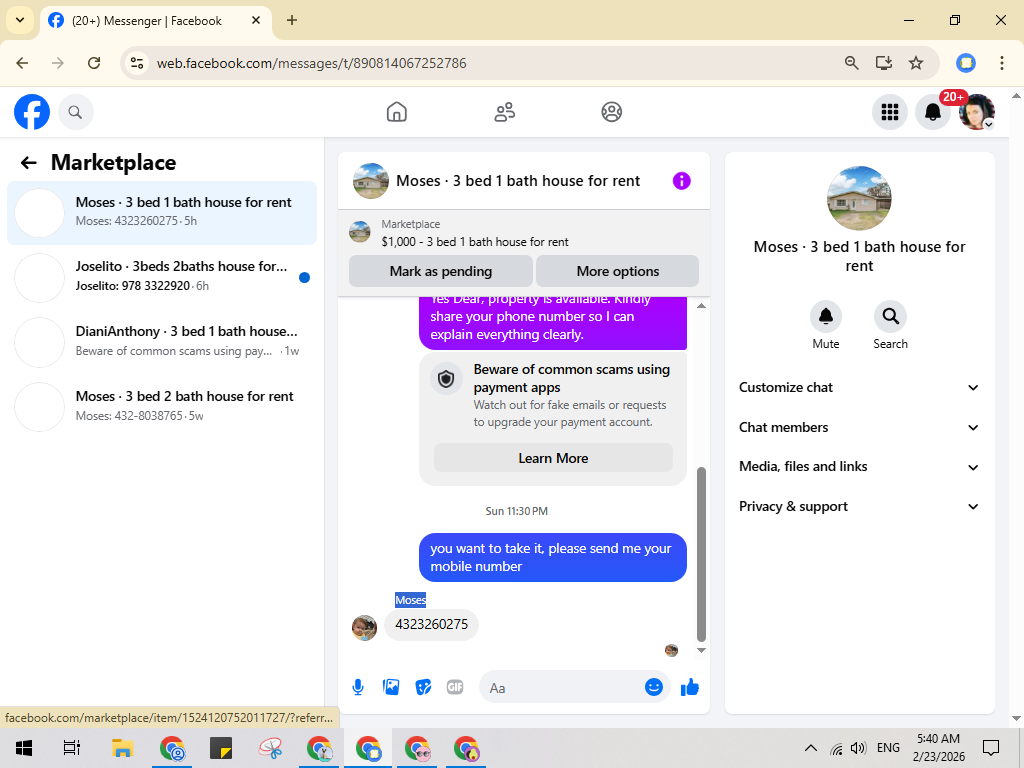Search in conversation magnifier icon
This screenshot has height=768, width=1024.
890,317
